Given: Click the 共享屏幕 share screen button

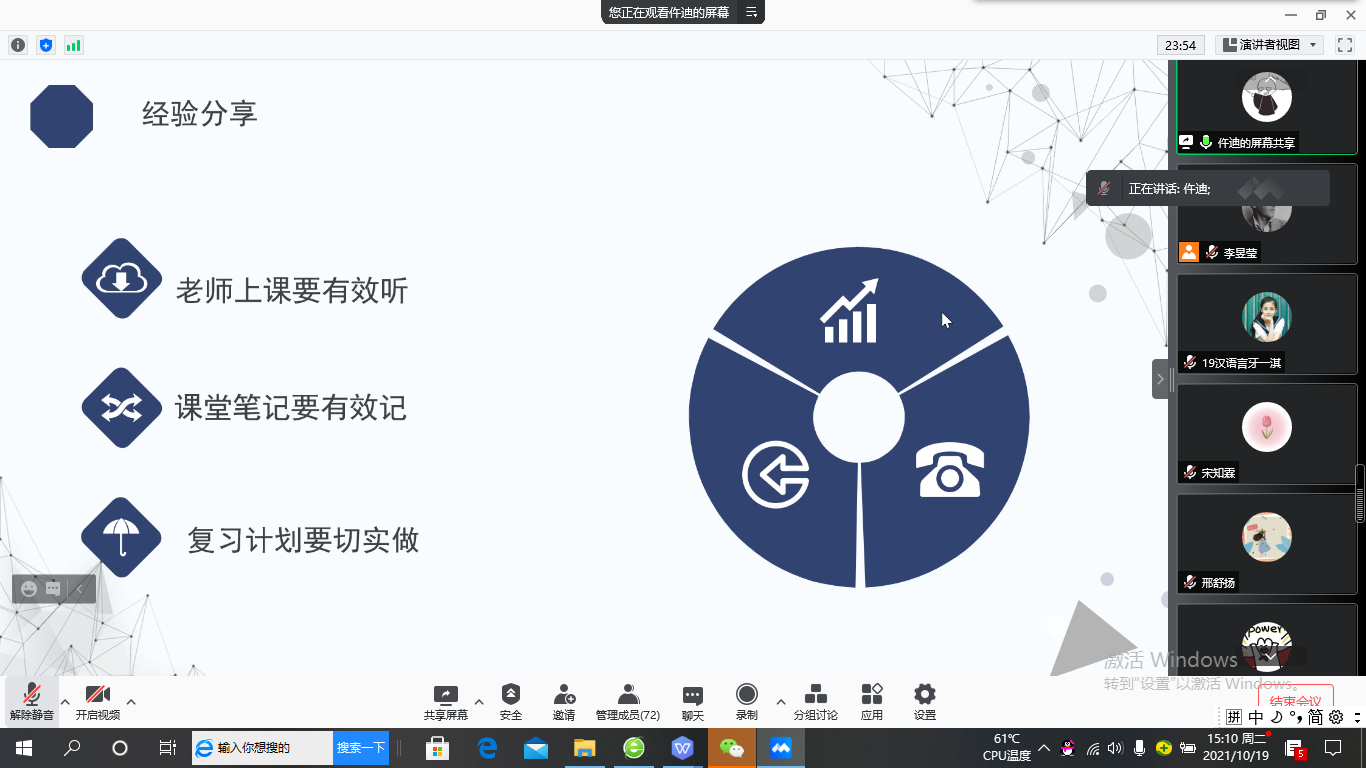Looking at the screenshot, I should tap(445, 701).
